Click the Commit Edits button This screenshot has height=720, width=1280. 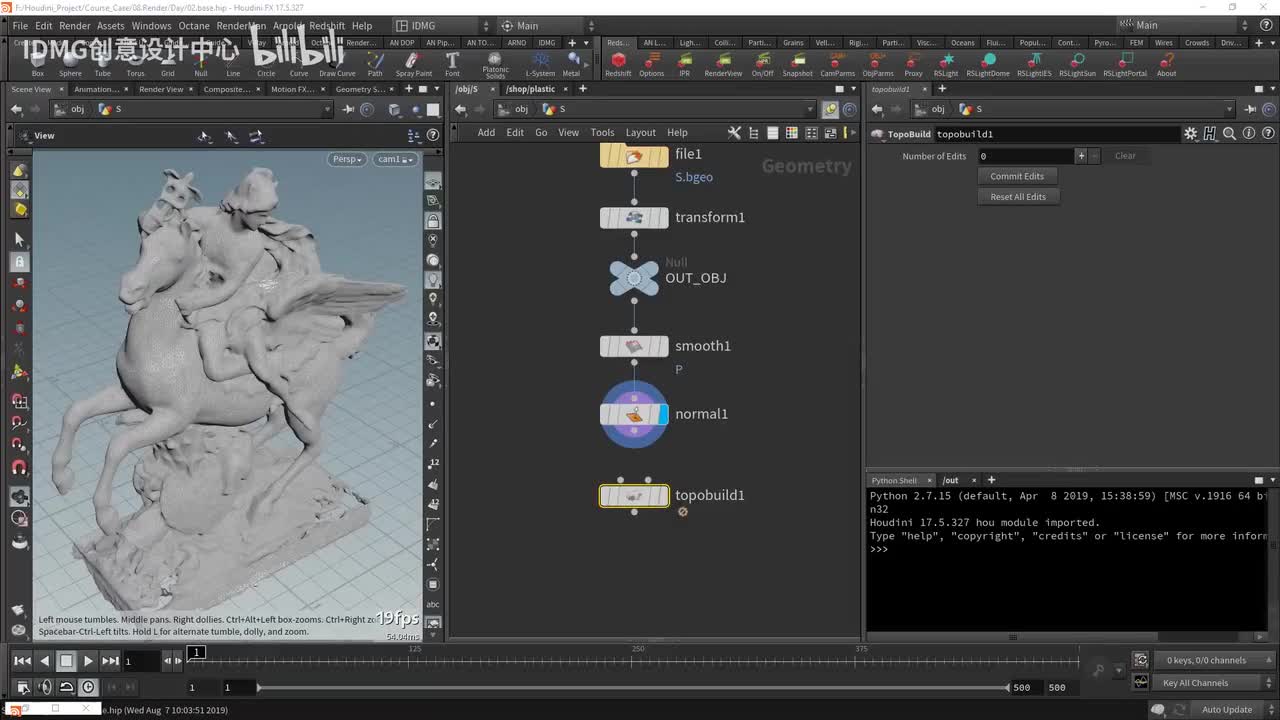1017,176
